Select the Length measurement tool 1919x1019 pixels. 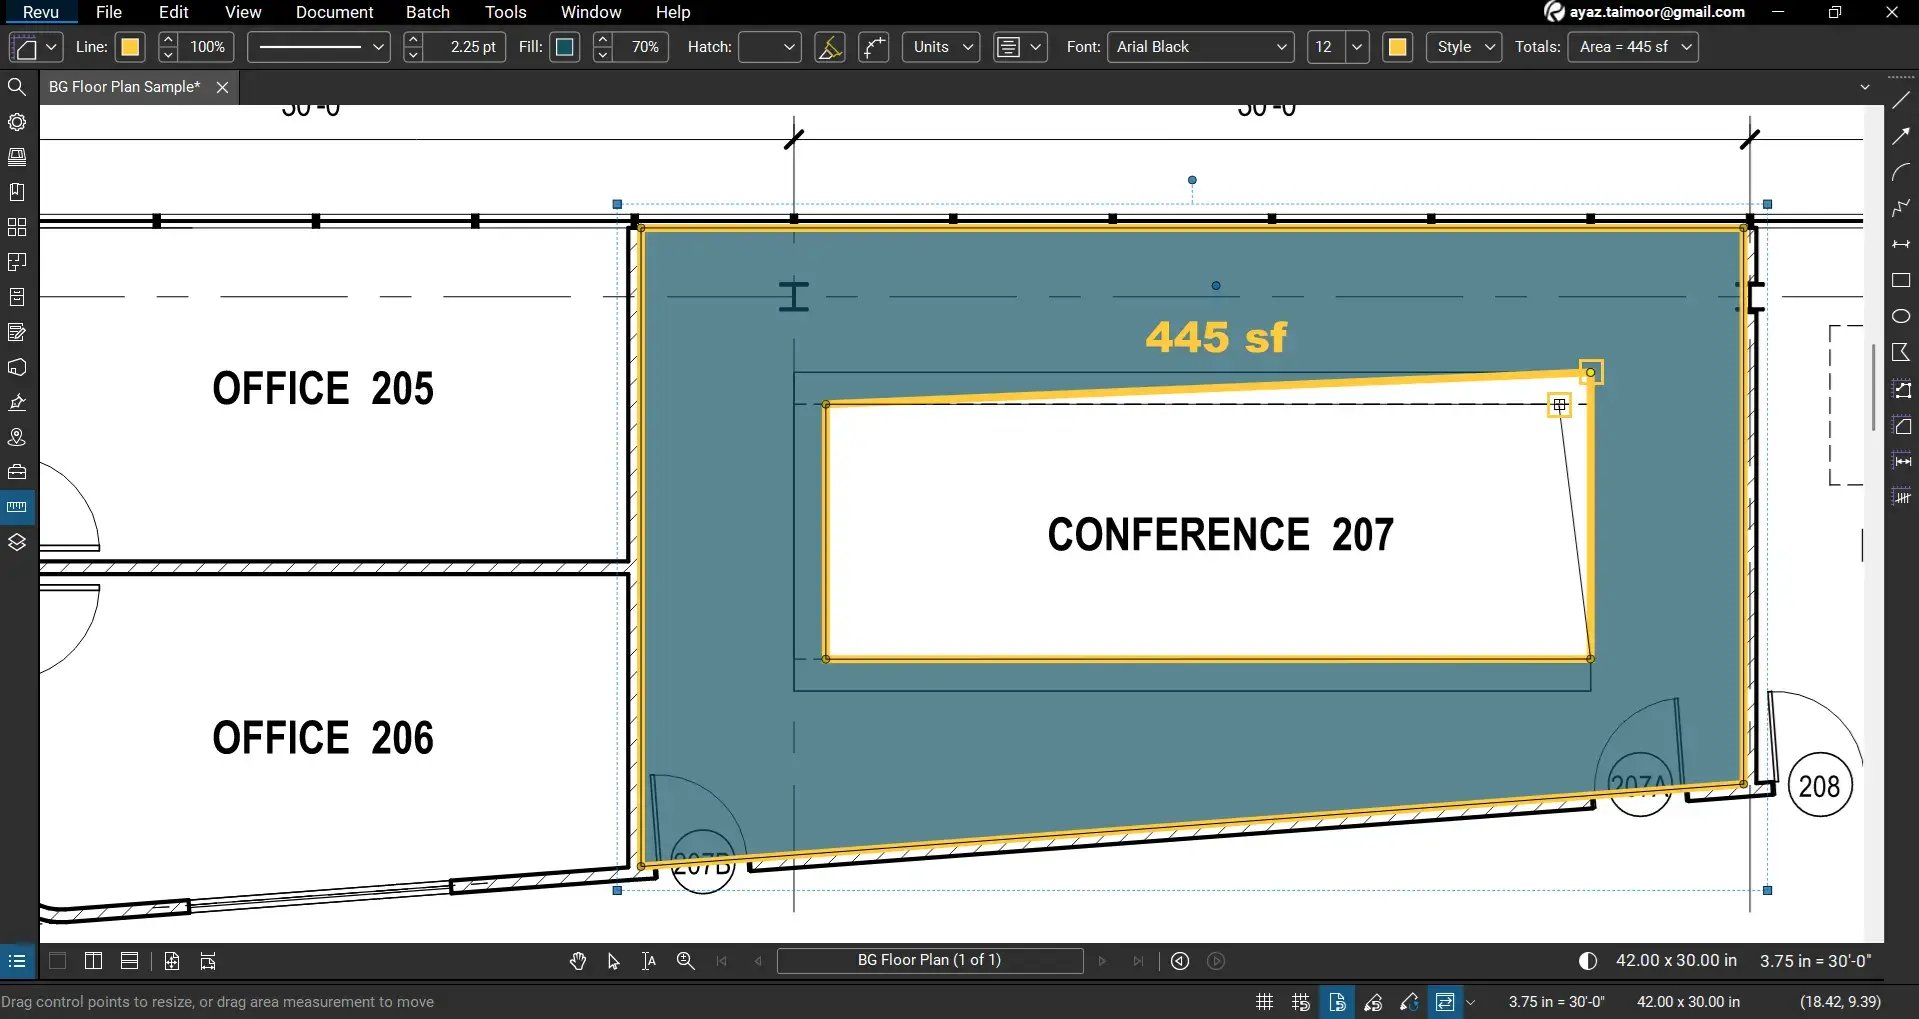point(1901,461)
